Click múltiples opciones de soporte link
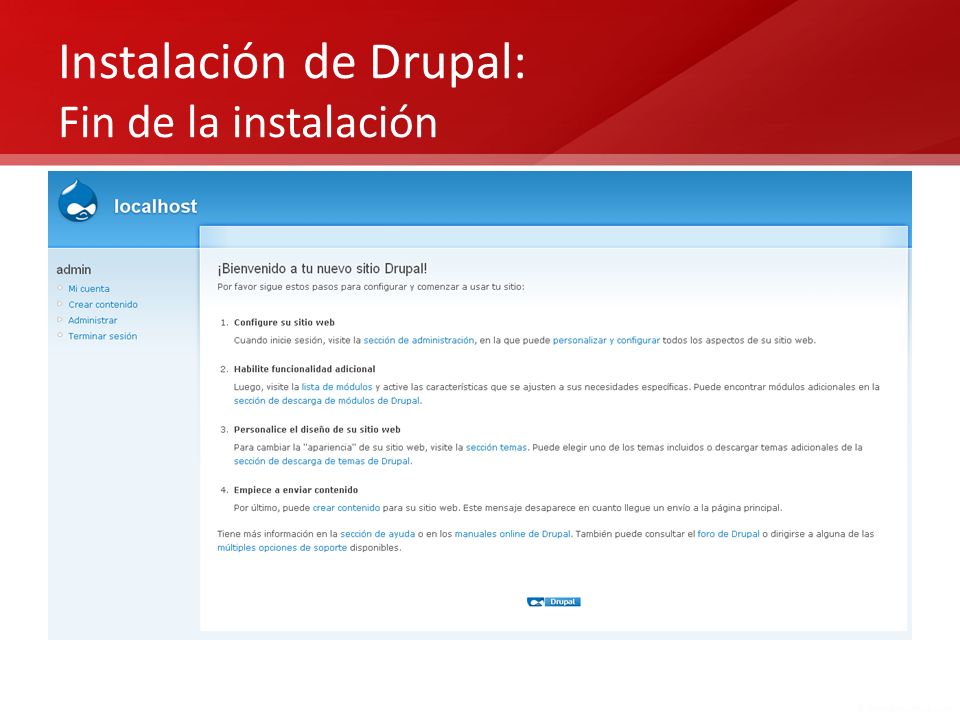 click(x=282, y=548)
